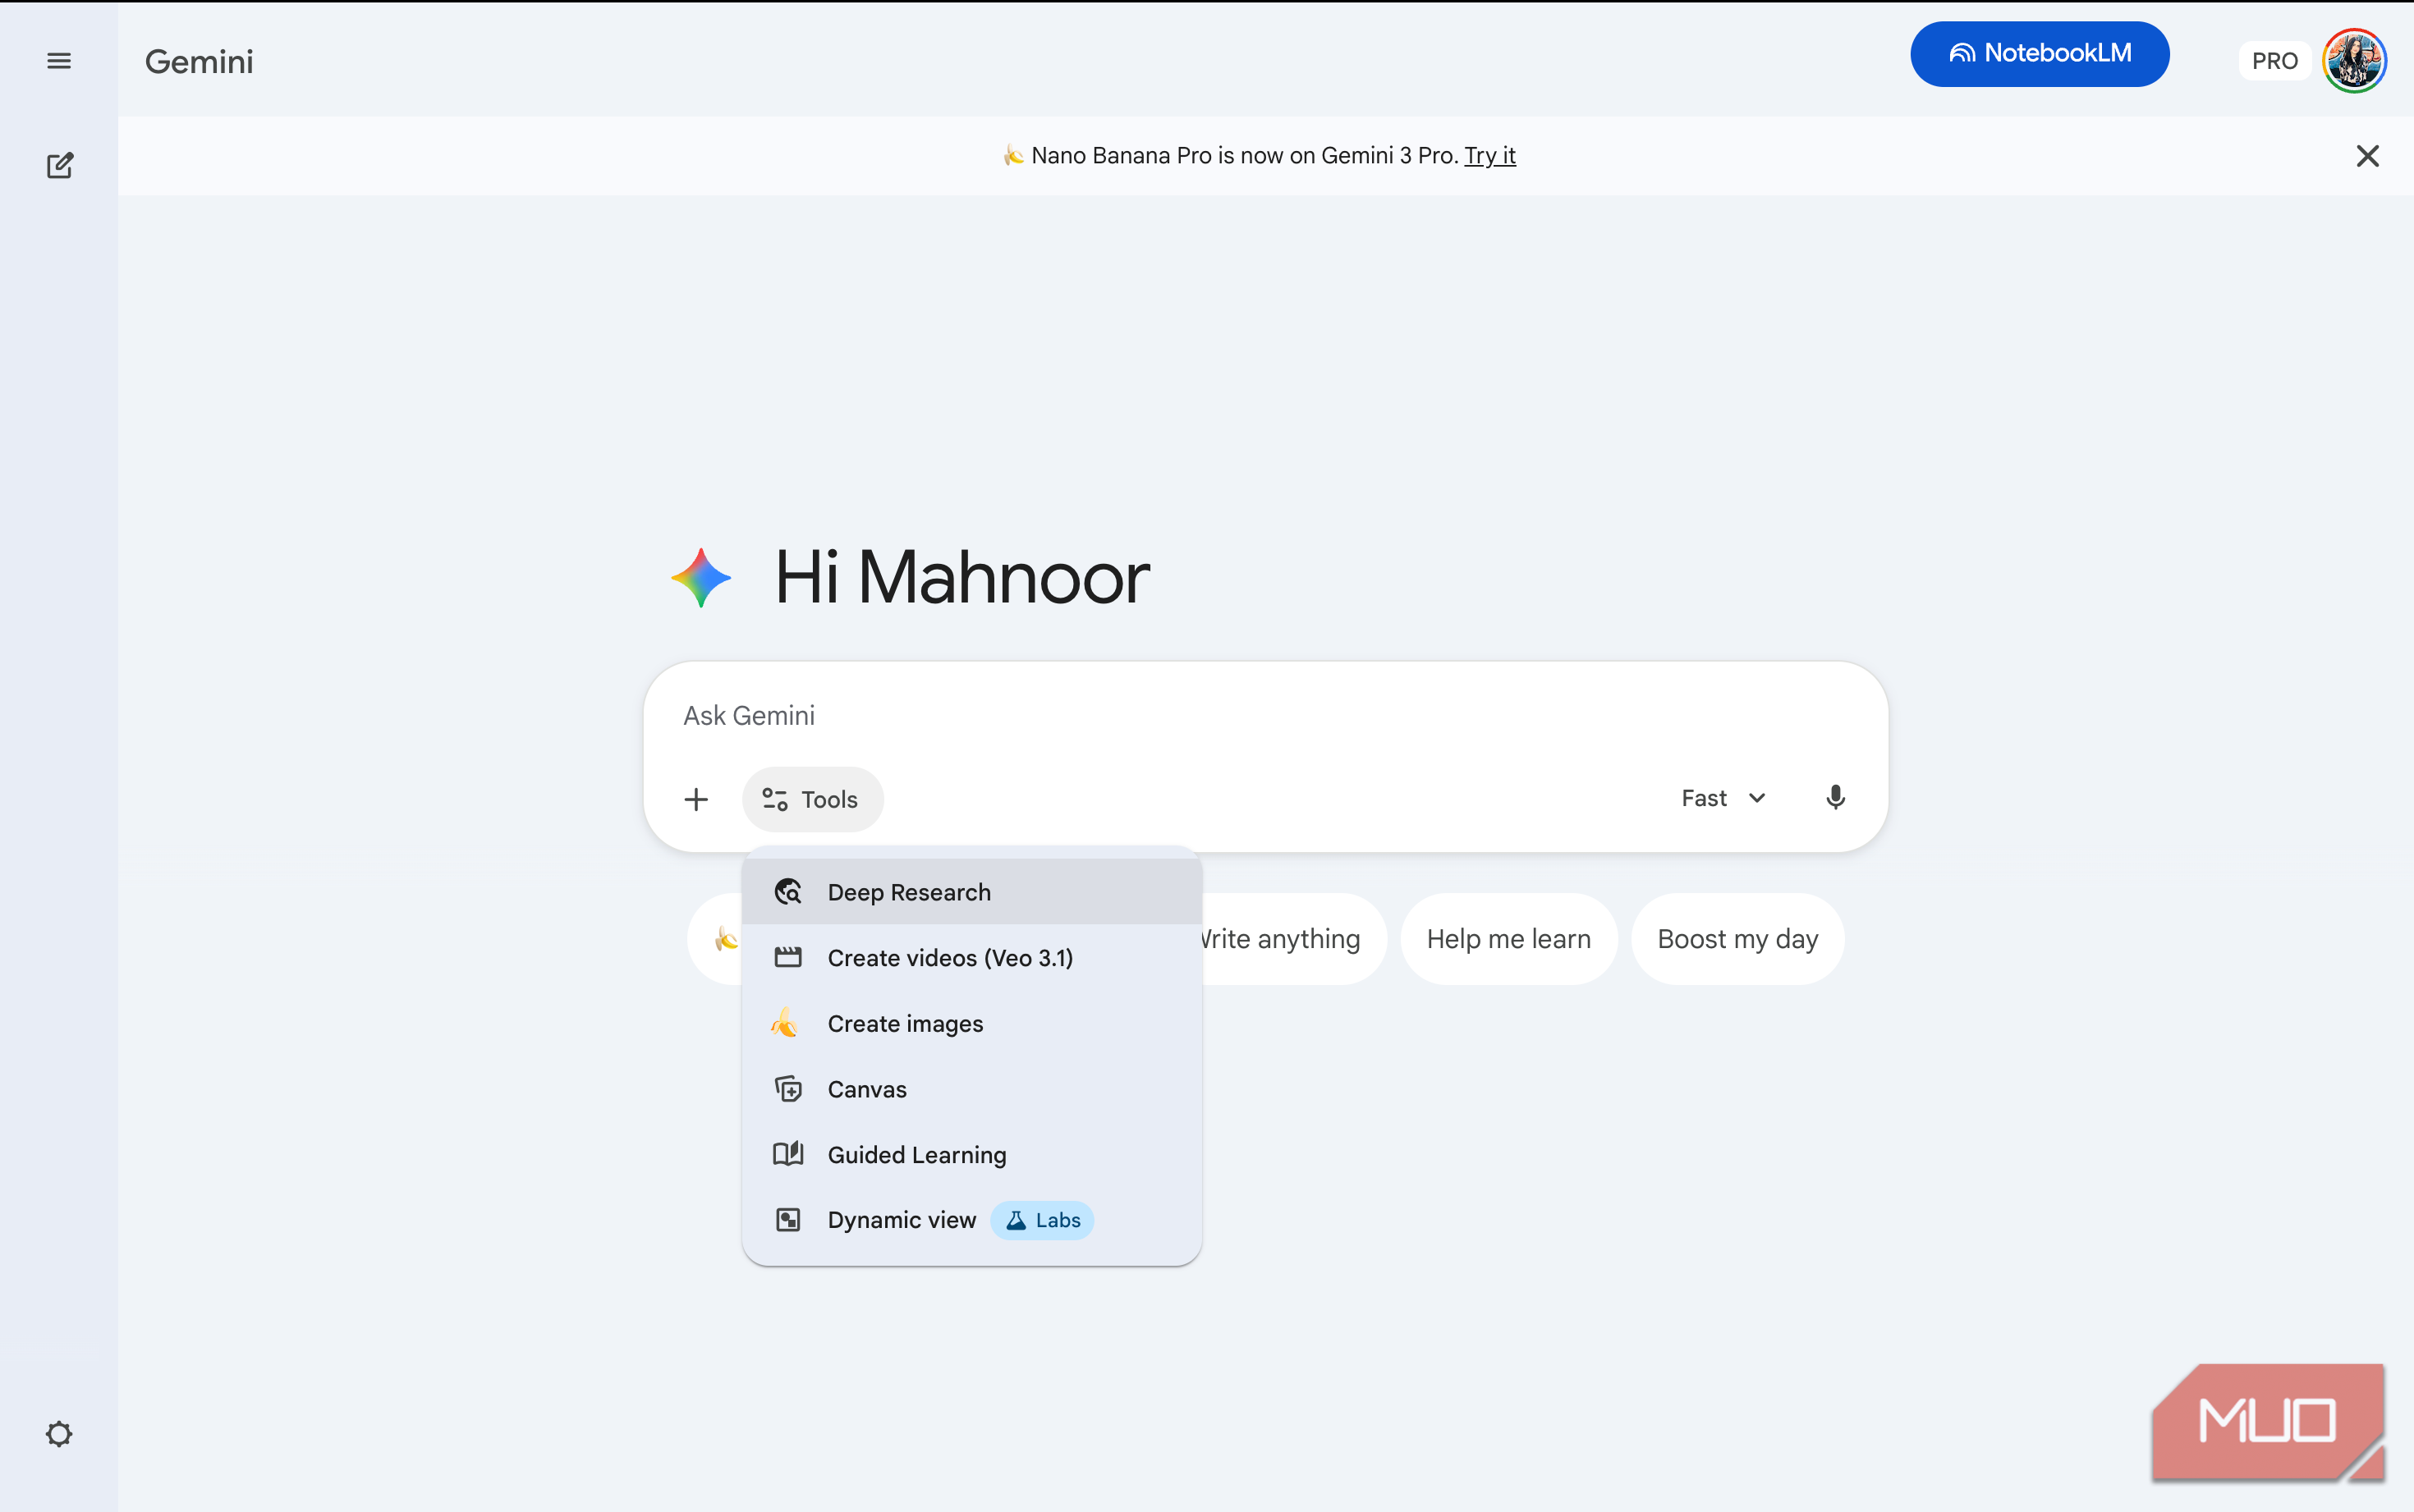Screen dimensions: 2414x1512
Task: Choose Create images from tools list
Action: pyautogui.click(x=905, y=1023)
